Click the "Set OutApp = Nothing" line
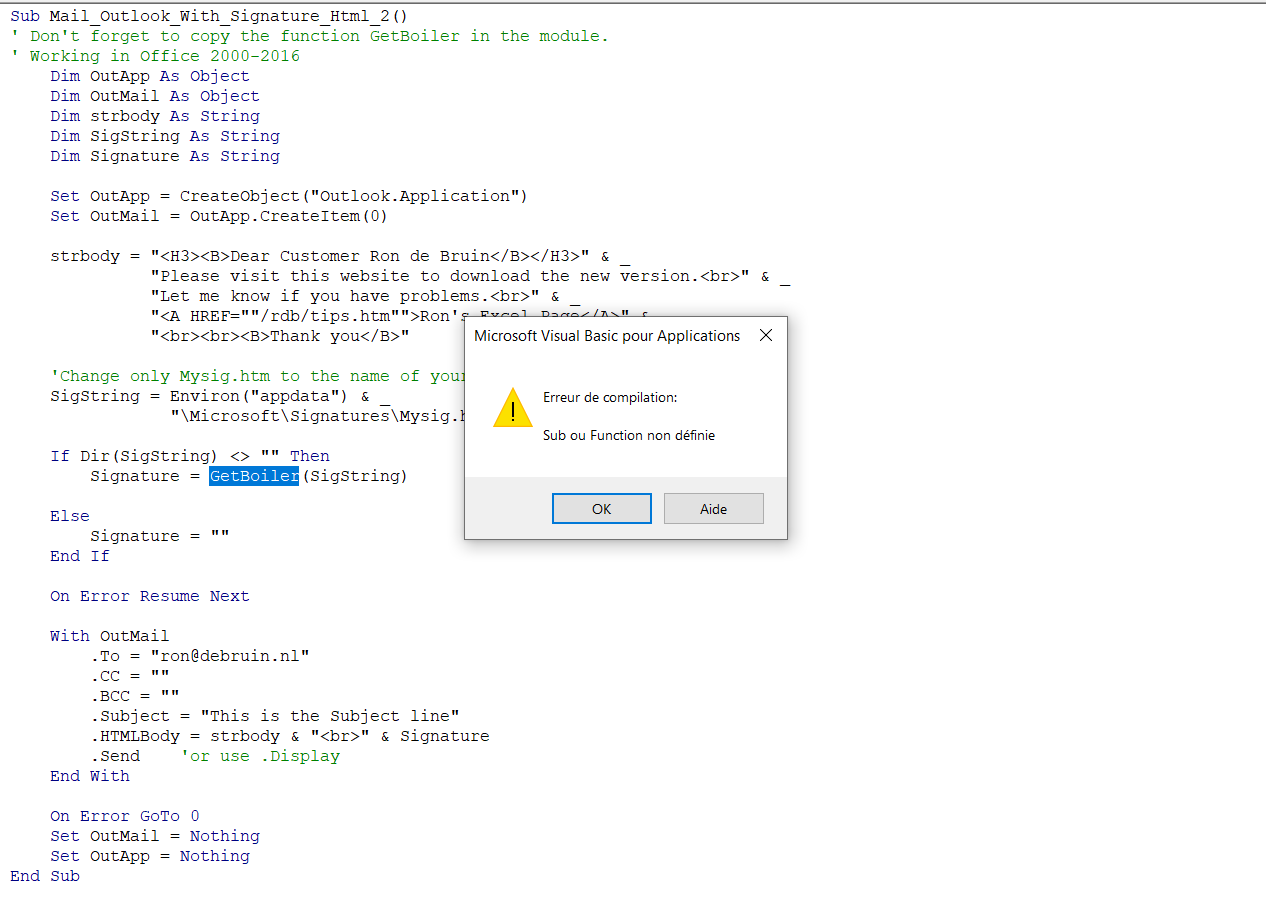The image size is (1266, 897). point(150,856)
